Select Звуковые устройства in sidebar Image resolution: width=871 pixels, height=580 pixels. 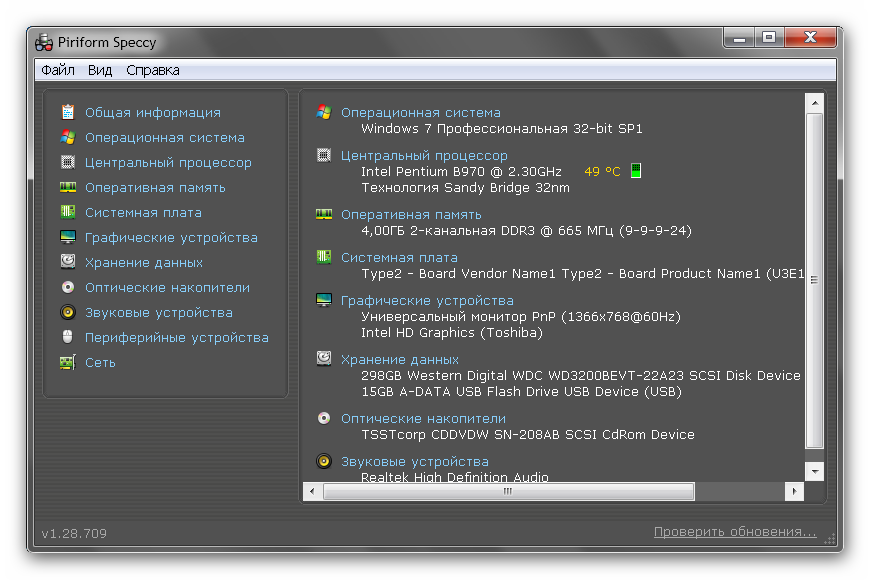click(x=159, y=313)
